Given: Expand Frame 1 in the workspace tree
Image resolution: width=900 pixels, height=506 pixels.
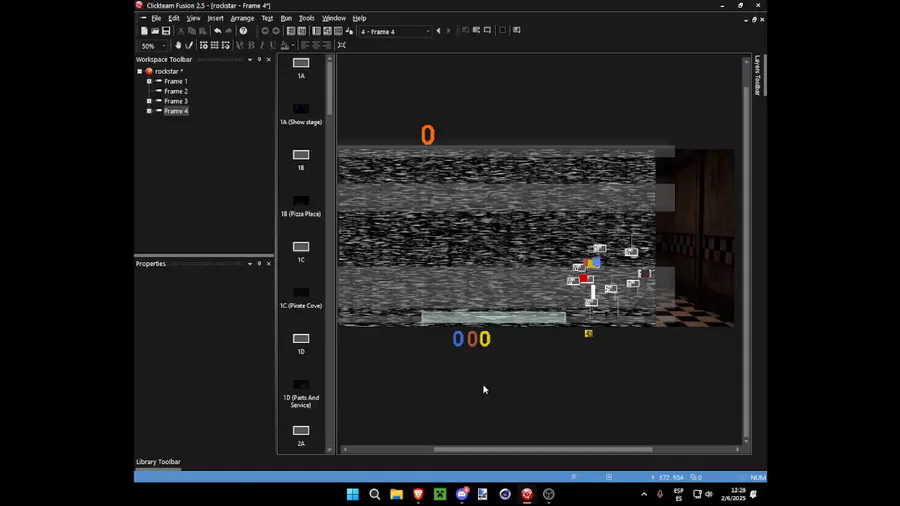Looking at the screenshot, I should [149, 81].
